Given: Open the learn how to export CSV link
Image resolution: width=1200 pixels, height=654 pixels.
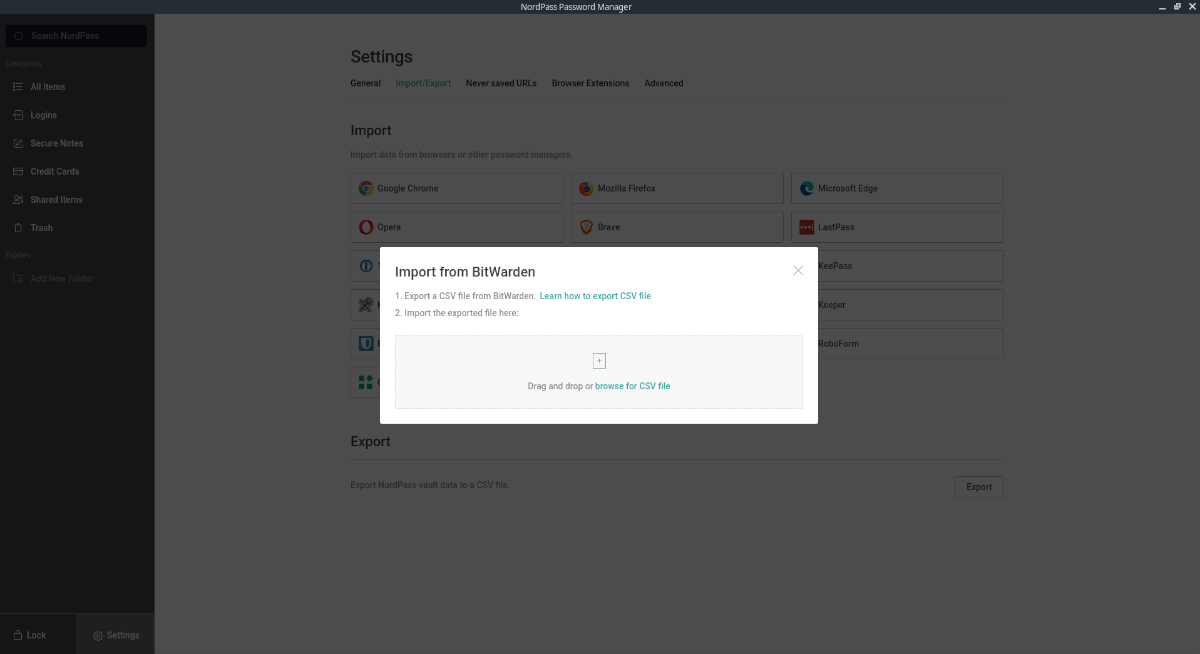Looking at the screenshot, I should tap(595, 295).
